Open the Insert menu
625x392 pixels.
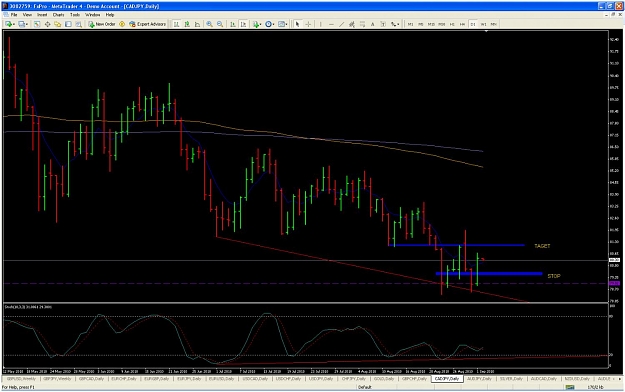coord(42,15)
